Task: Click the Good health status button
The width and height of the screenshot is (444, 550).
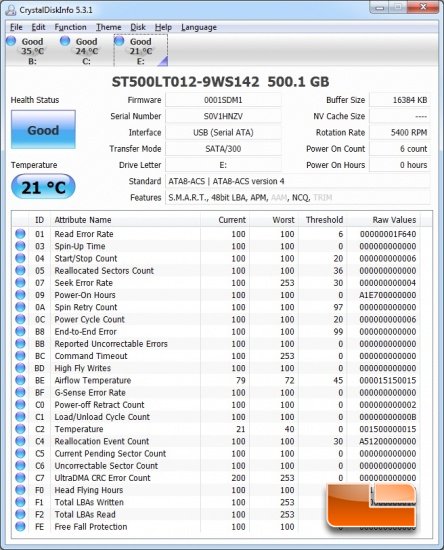Action: [43, 130]
